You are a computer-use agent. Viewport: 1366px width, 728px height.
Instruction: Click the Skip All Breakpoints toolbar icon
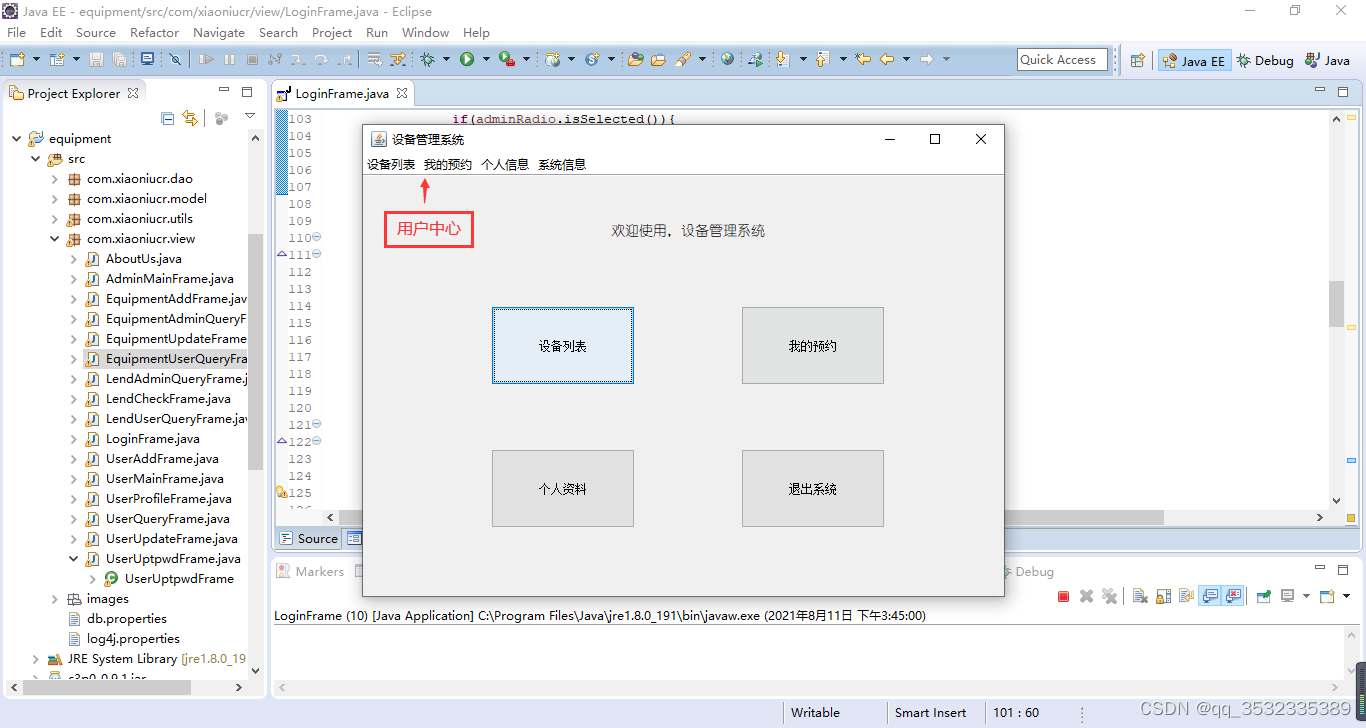click(x=175, y=59)
